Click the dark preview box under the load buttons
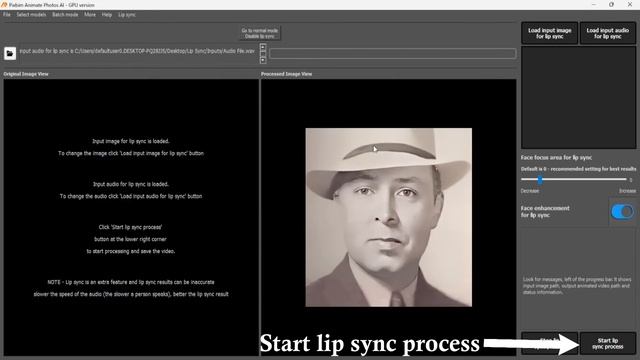 [578, 97]
